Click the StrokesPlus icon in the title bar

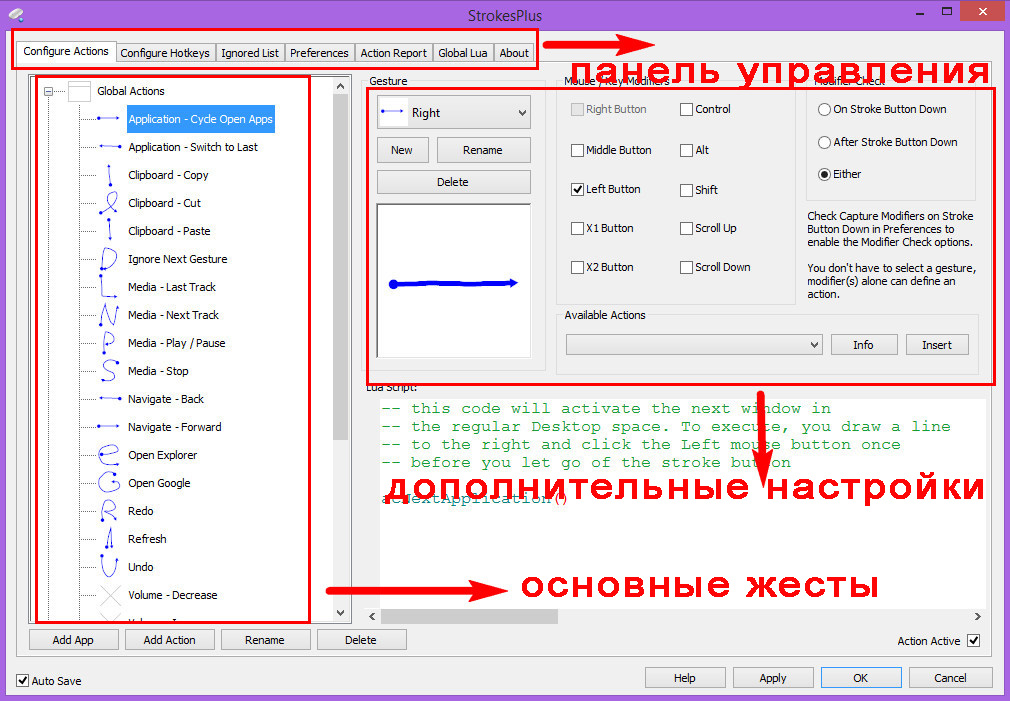pos(17,14)
